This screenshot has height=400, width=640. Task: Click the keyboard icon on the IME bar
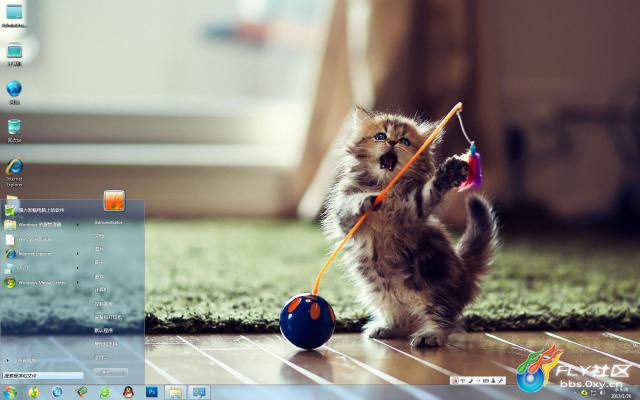(x=486, y=381)
